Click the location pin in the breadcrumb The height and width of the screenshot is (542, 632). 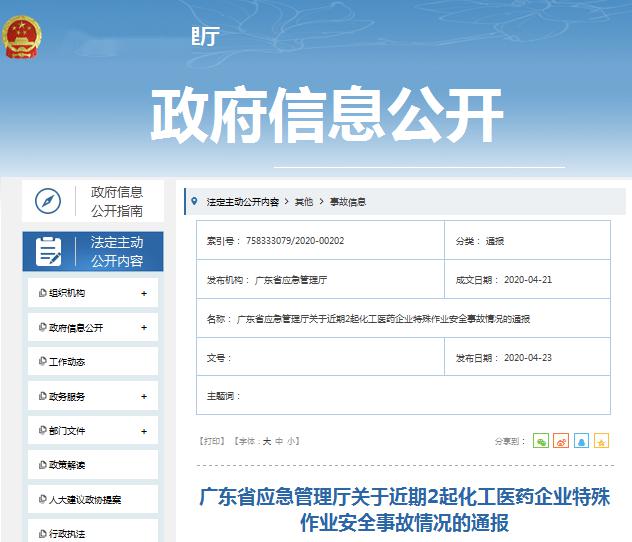194,201
